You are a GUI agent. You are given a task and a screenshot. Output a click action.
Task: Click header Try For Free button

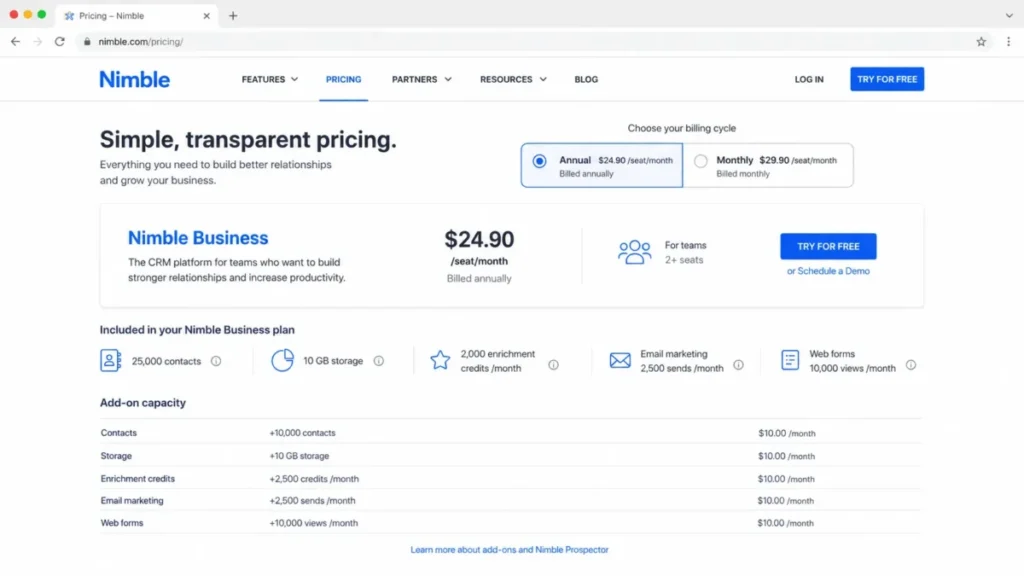(887, 79)
